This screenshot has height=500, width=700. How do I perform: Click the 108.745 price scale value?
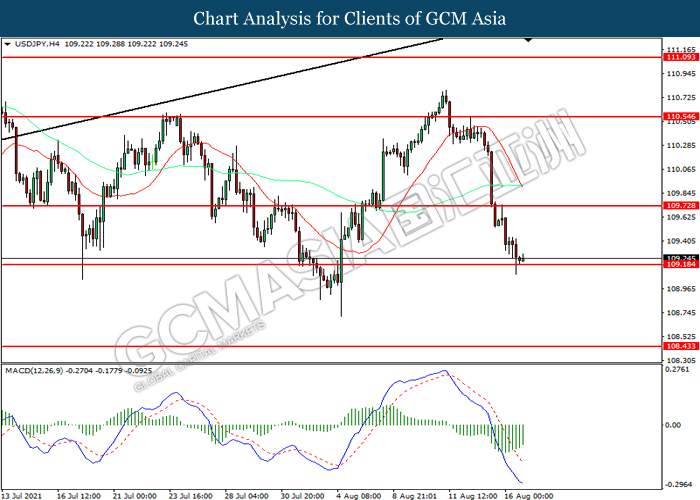[x=681, y=312]
